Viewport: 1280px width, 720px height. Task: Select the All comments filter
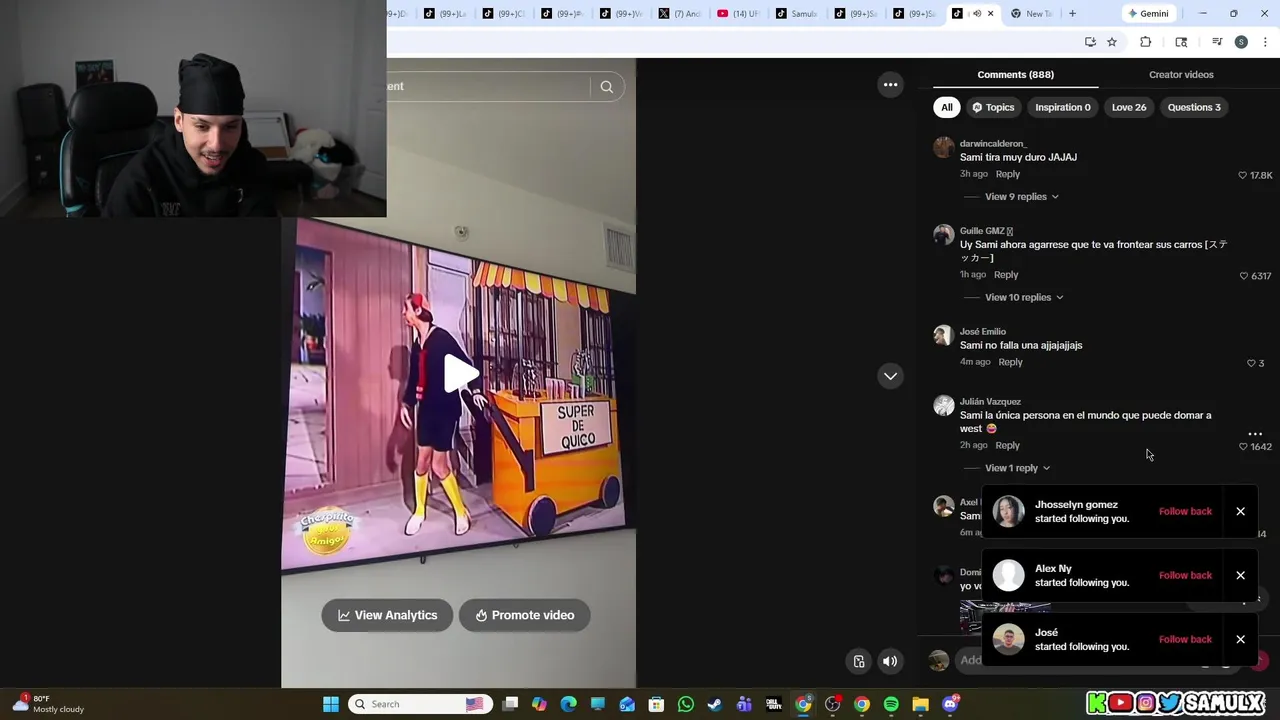coord(946,107)
